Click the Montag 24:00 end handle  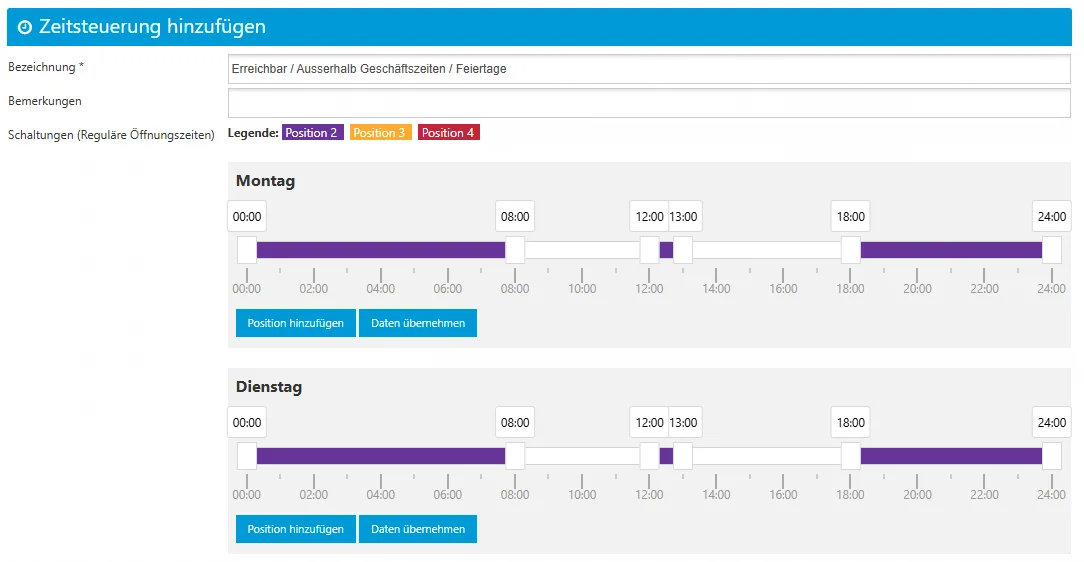(1051, 250)
